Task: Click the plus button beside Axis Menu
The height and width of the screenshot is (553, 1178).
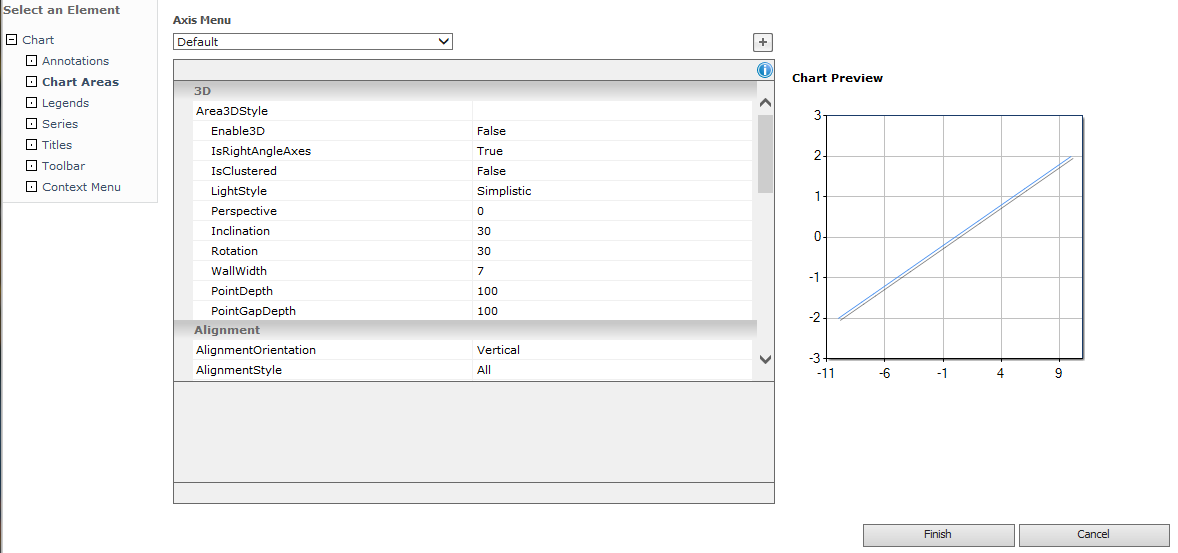Action: coord(763,43)
